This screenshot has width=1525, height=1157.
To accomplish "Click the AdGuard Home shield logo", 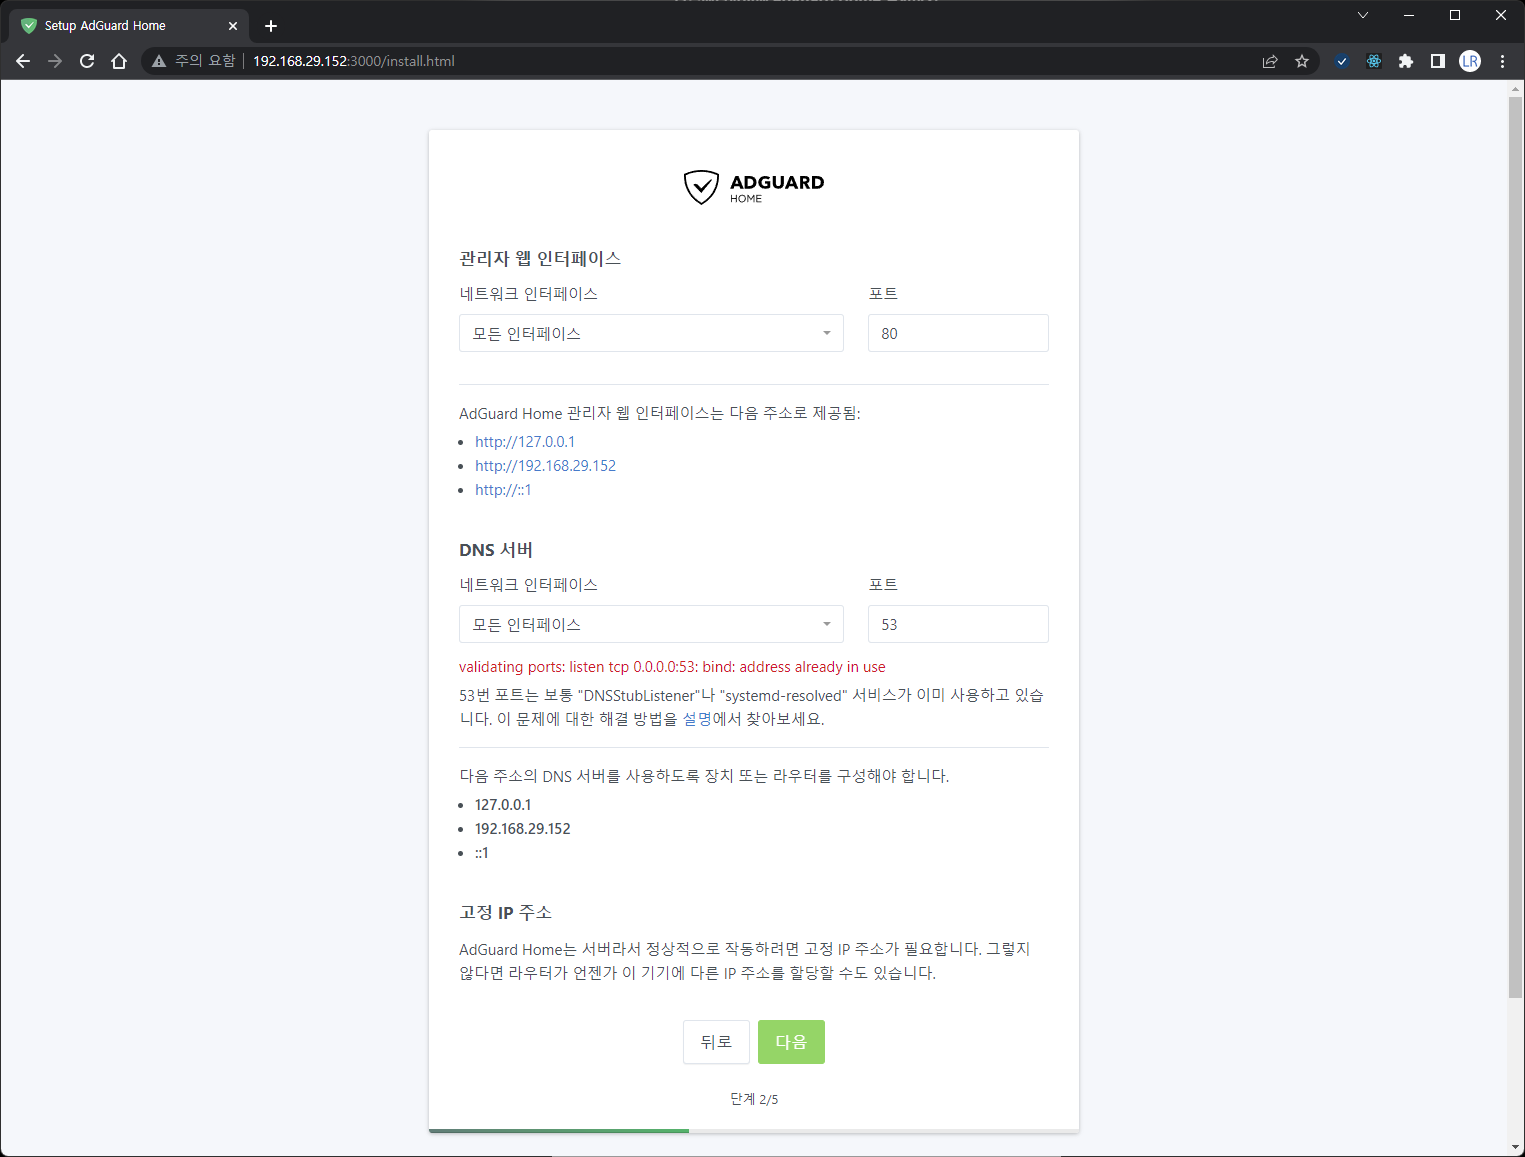I will click(x=701, y=187).
